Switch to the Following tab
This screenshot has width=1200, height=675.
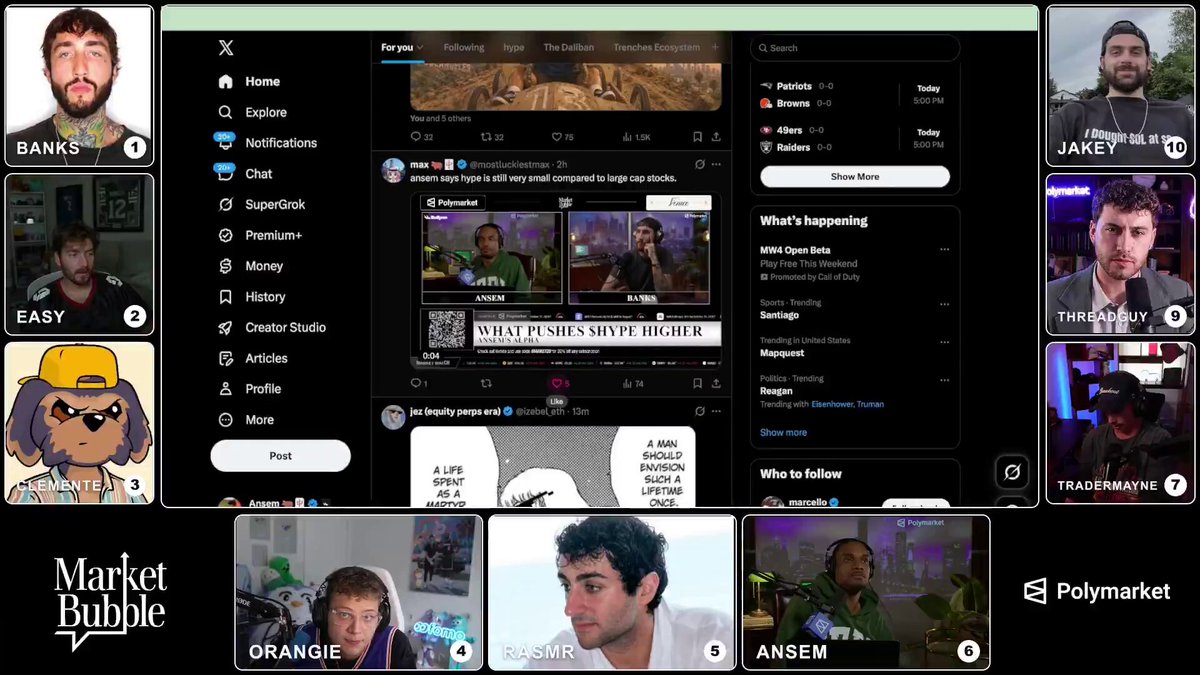click(464, 47)
